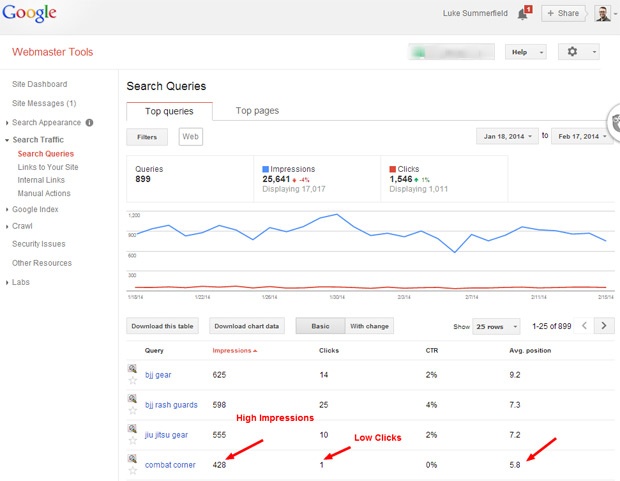Select the Basic view toggle

point(320,326)
